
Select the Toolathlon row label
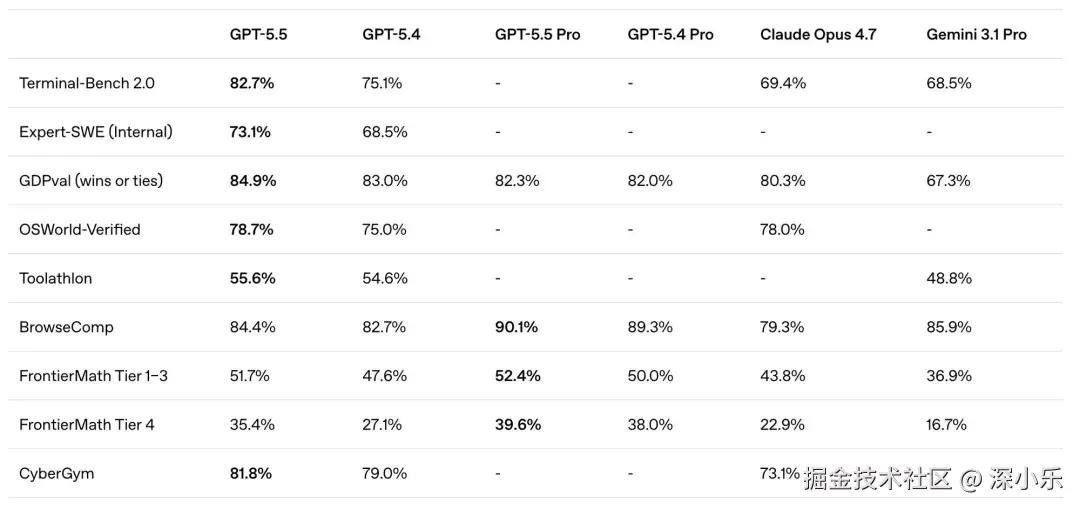(56, 278)
